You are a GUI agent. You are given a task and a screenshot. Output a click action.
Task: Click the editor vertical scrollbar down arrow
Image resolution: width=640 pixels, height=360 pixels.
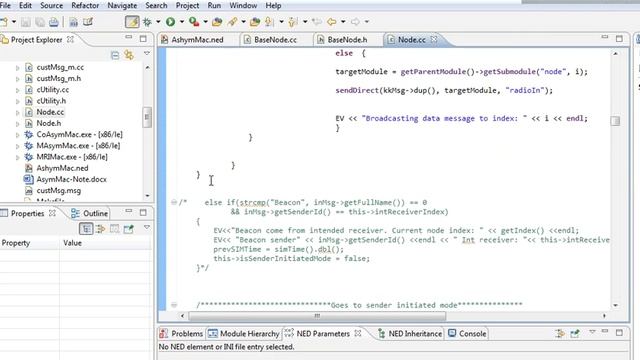pos(616,305)
